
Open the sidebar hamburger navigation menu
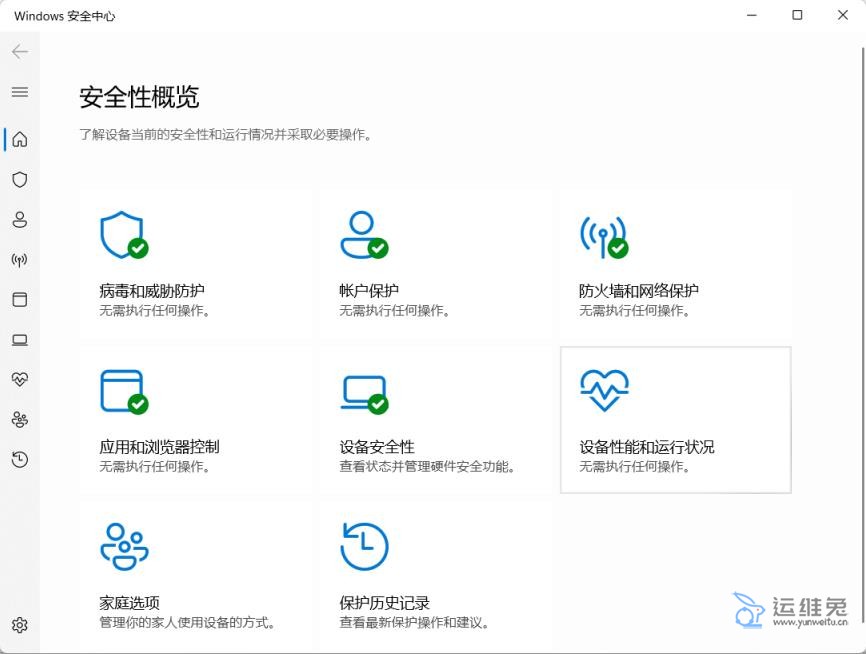point(19,92)
